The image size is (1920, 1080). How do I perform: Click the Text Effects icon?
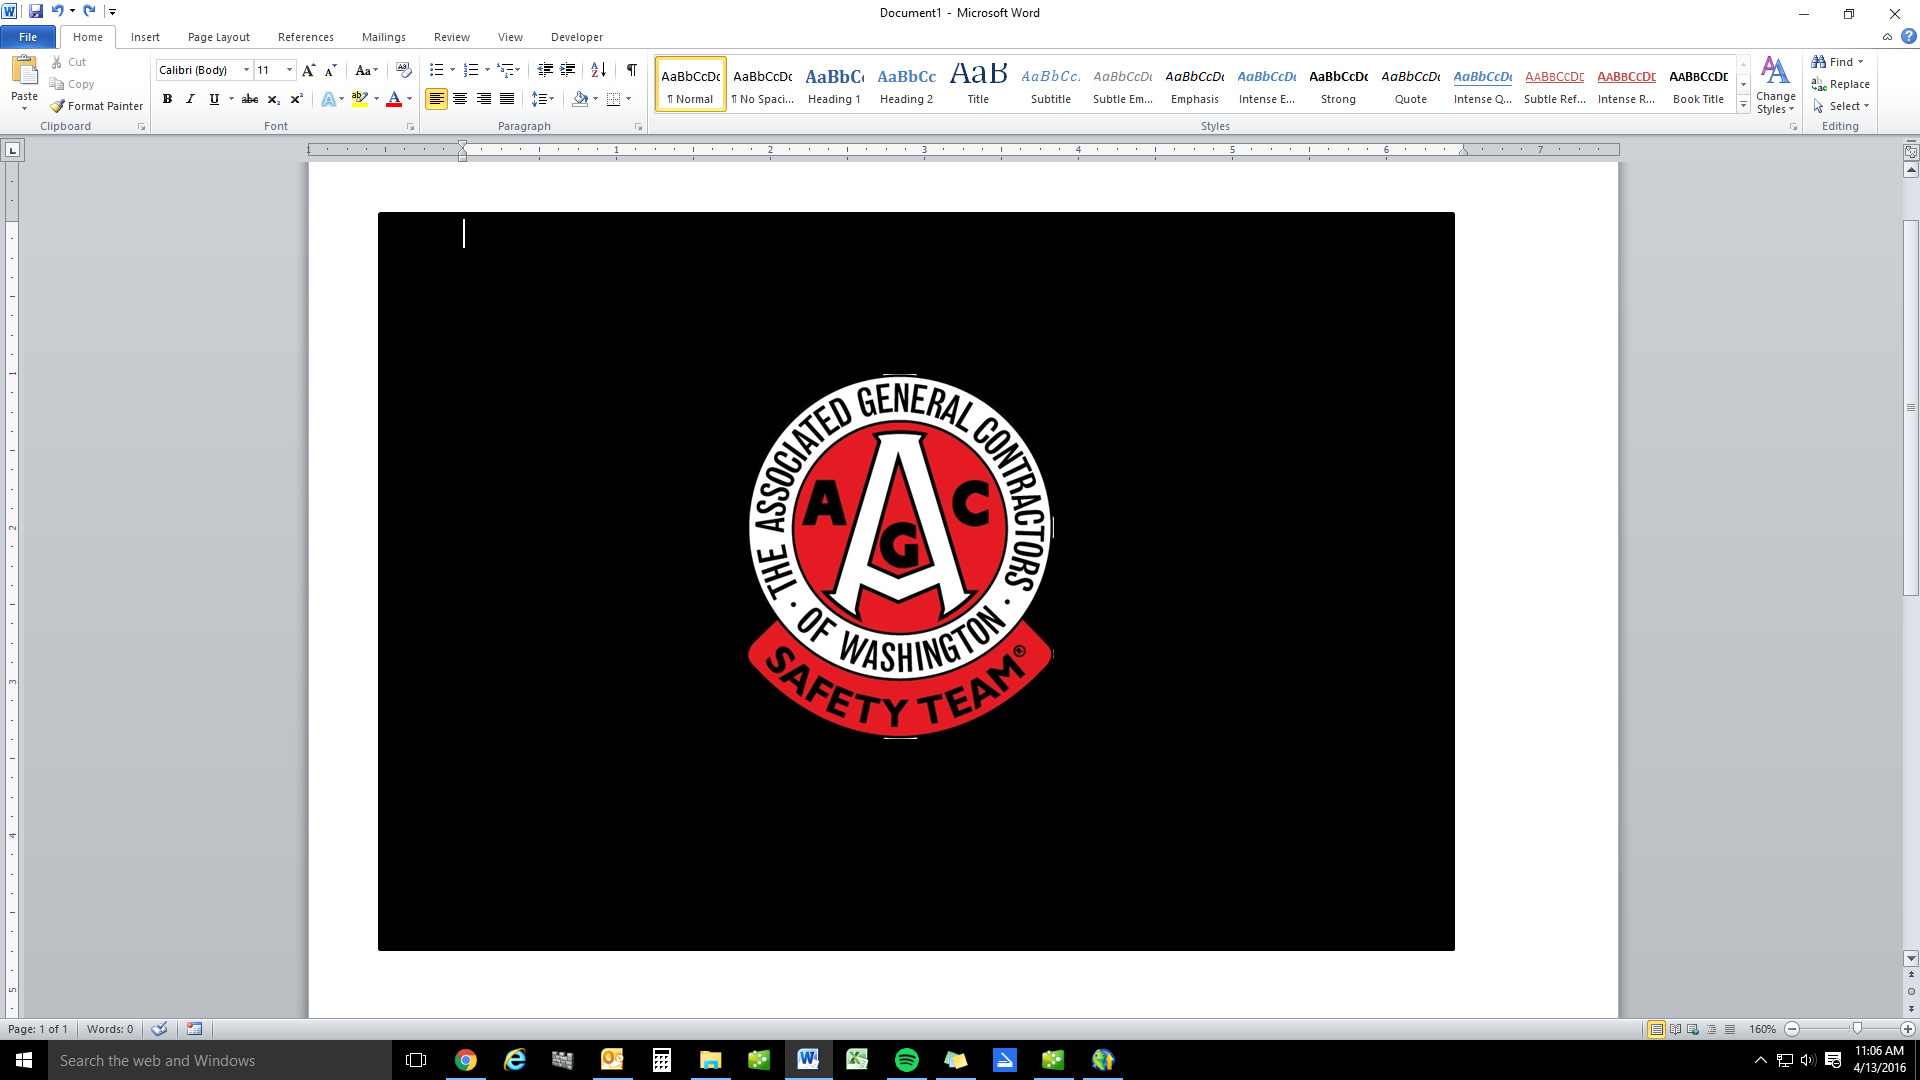(x=328, y=99)
